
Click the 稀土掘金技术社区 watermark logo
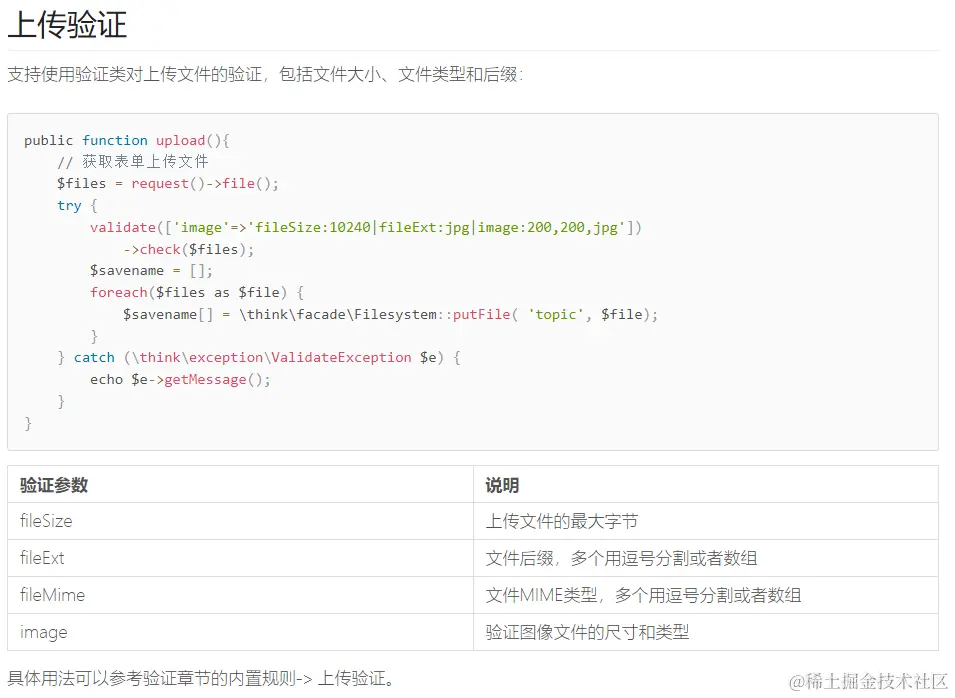868,681
